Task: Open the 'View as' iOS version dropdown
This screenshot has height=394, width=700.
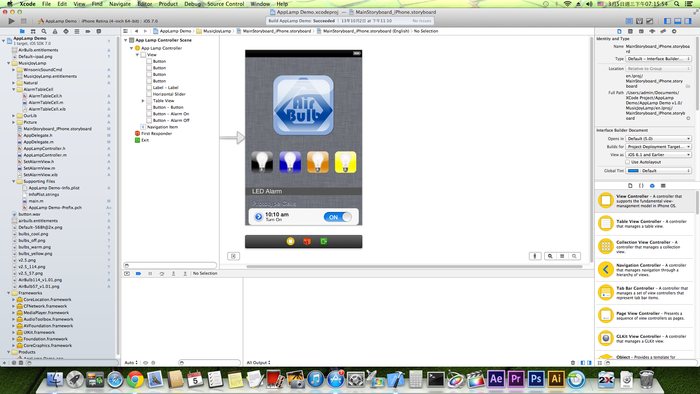Action: coord(658,154)
